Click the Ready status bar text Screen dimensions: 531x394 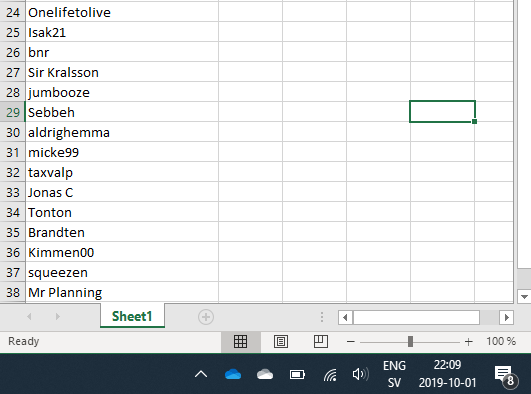coord(24,341)
